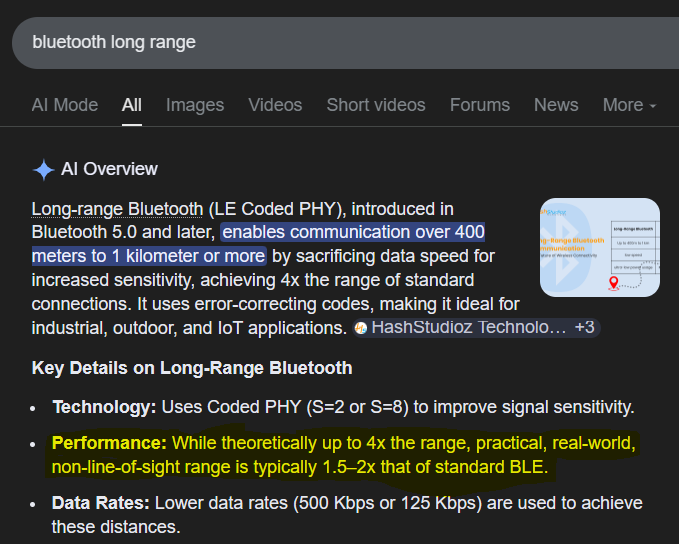
Task: Open the Videos tab
Action: click(x=275, y=105)
